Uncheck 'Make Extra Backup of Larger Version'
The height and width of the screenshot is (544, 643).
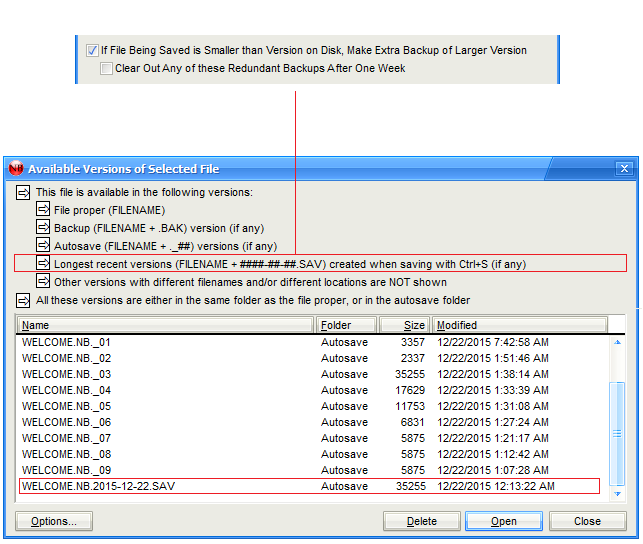coord(92,50)
